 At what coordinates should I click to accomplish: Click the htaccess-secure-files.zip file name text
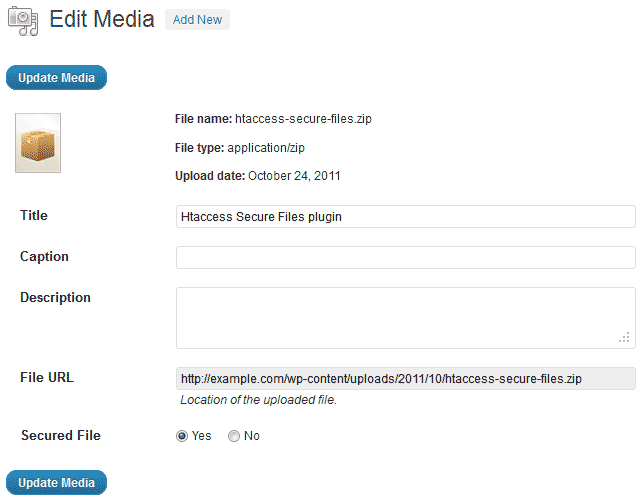point(302,119)
